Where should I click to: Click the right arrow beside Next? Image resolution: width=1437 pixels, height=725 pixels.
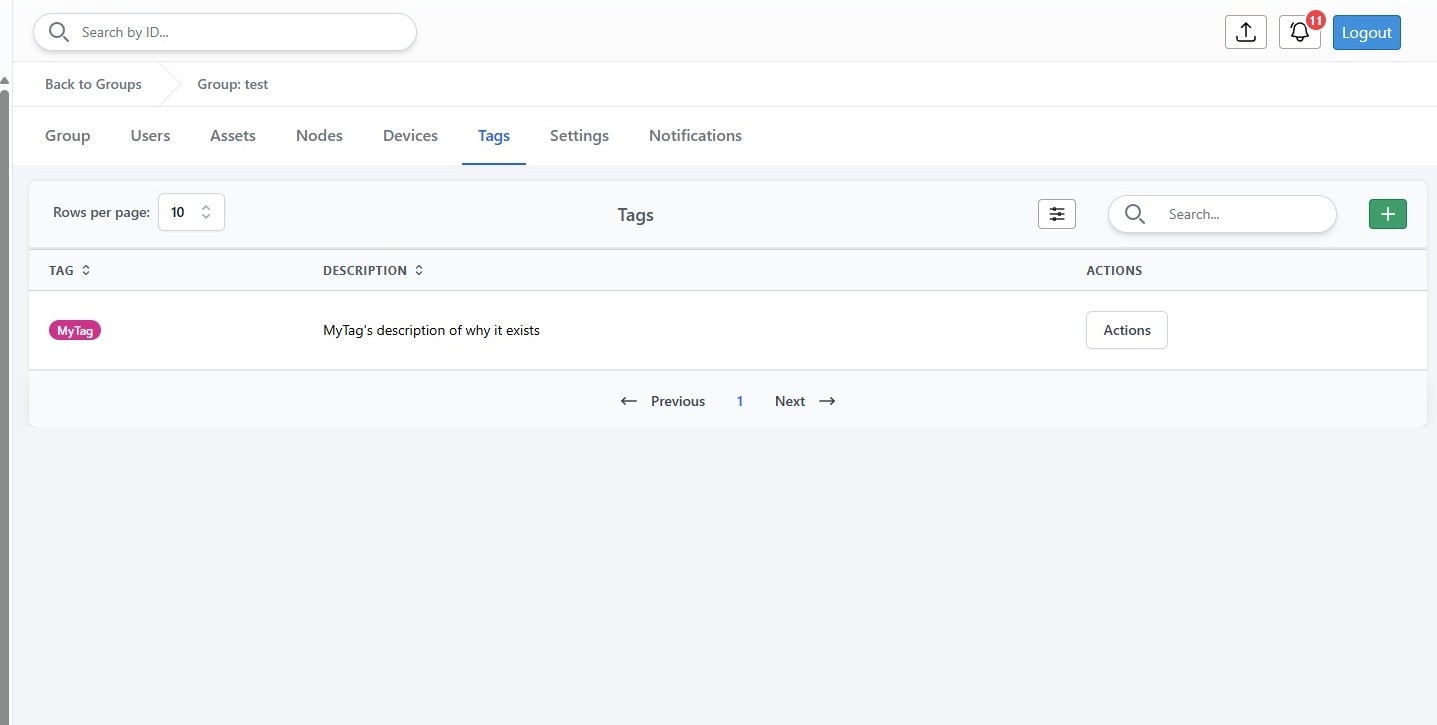coord(827,401)
